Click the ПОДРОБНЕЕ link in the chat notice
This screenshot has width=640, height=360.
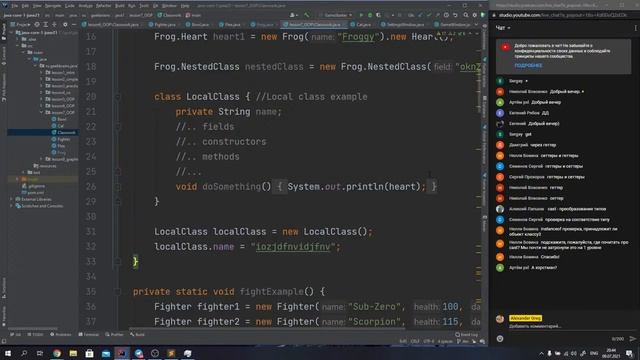pyautogui.click(x=528, y=65)
